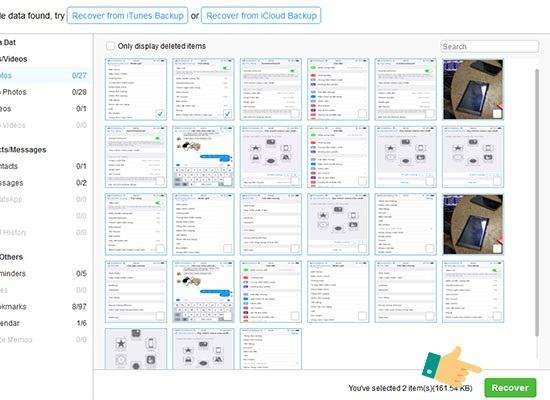Open the chat-with-keyboard screenshot in second row
Viewport: 550px width, 400px height.
(203, 157)
